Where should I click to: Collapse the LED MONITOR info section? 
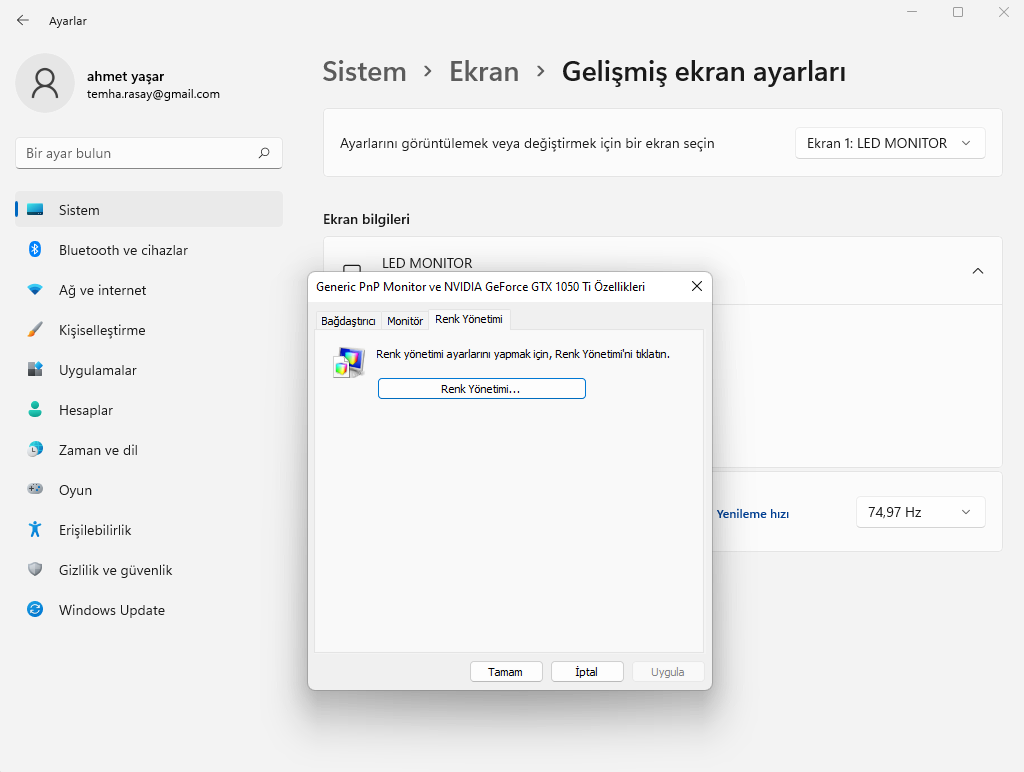tap(977, 271)
